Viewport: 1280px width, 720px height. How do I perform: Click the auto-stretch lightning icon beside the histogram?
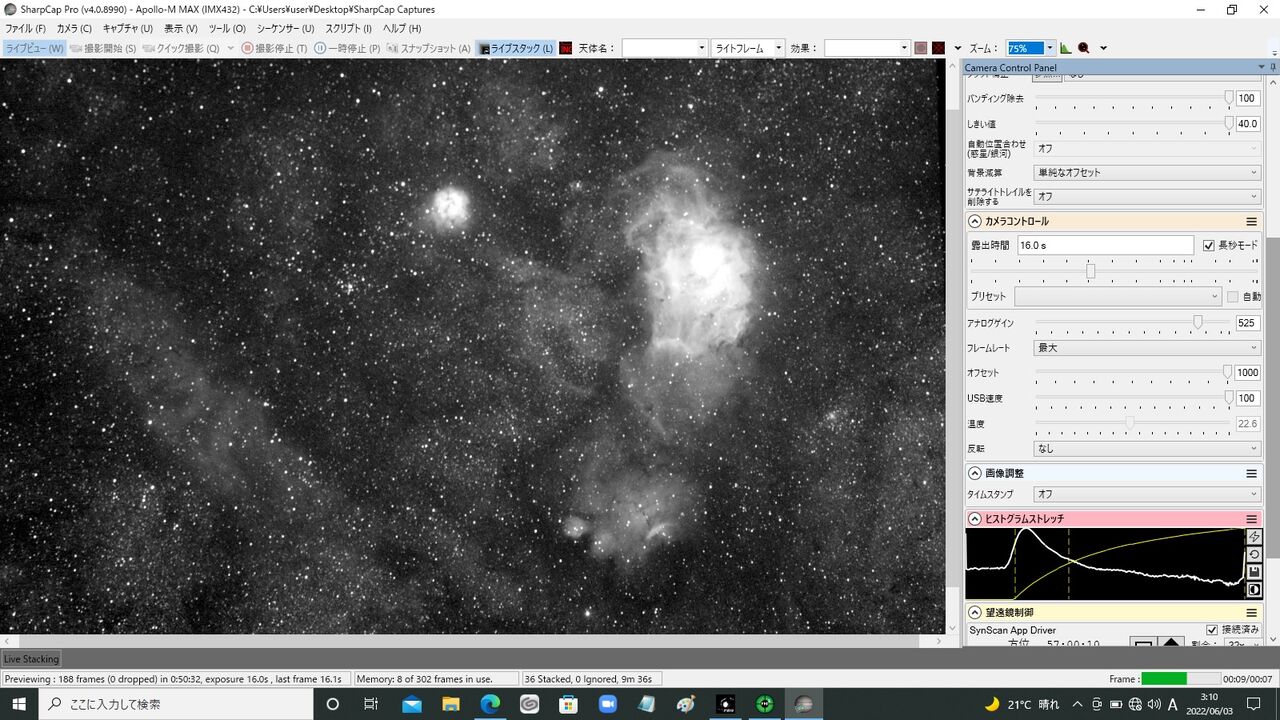1254,537
